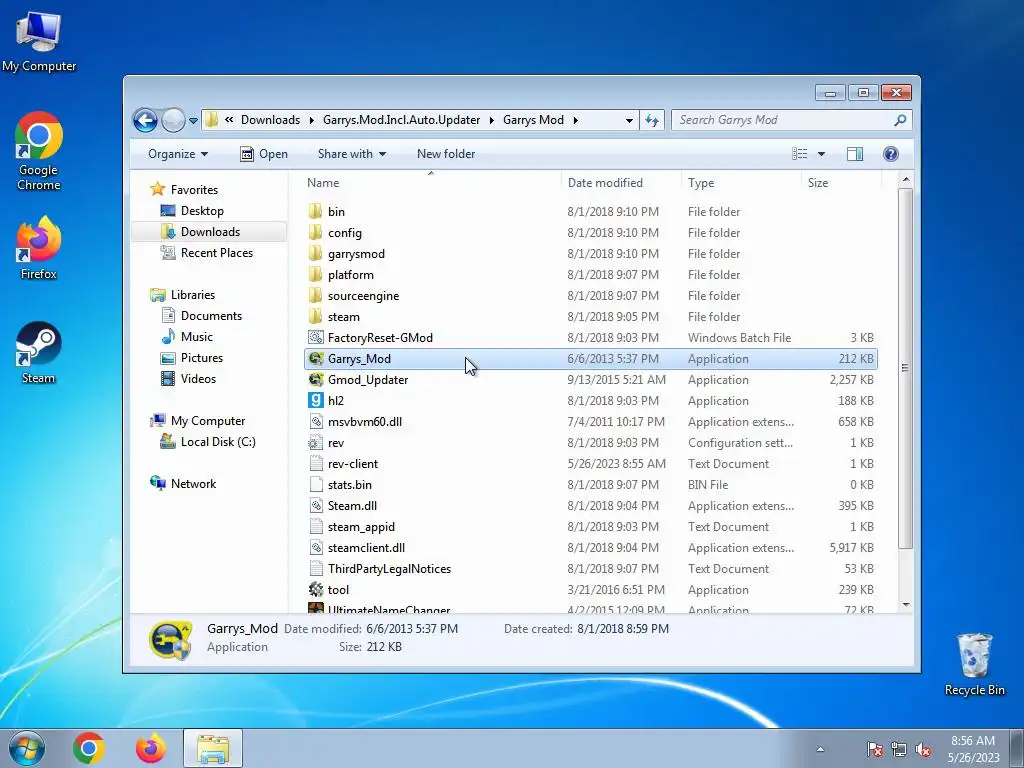The width and height of the screenshot is (1024, 768).
Task: Click the FactoryReset-GMod batch file icon
Action: click(316, 338)
